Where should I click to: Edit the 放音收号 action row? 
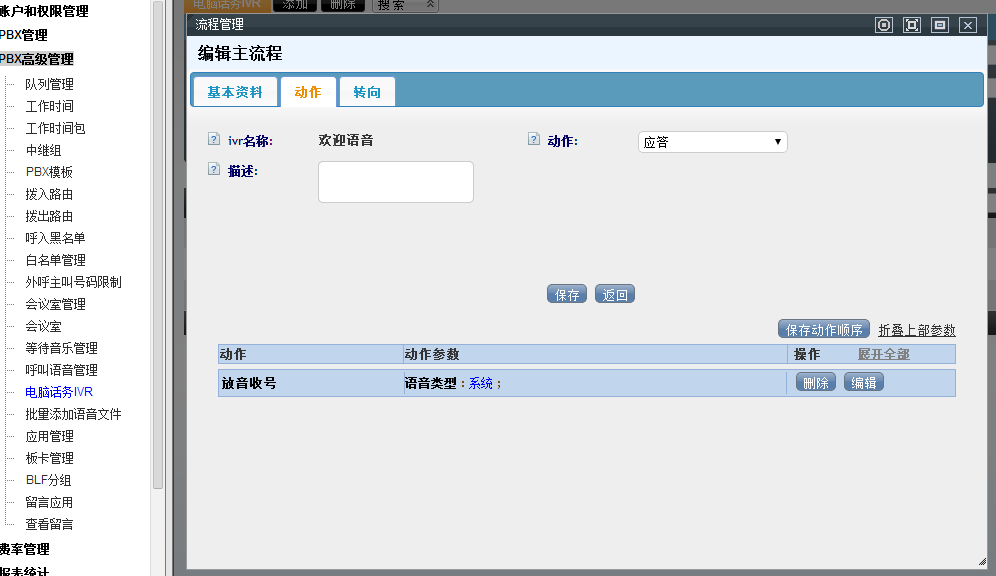tap(864, 382)
